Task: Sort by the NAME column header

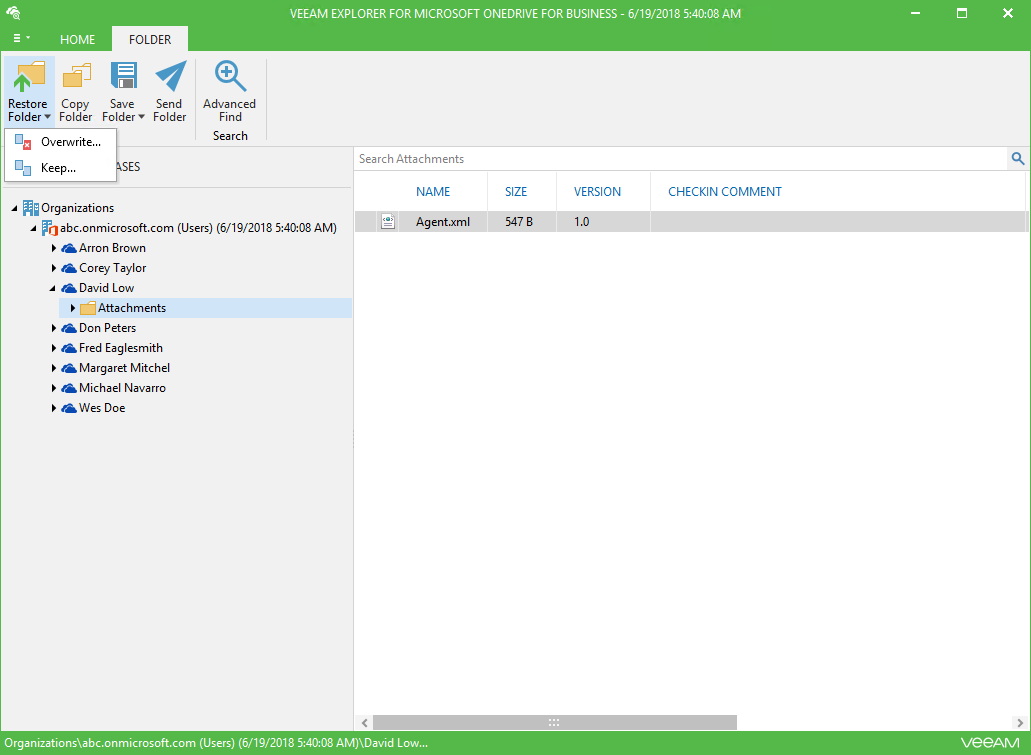Action: [433, 192]
